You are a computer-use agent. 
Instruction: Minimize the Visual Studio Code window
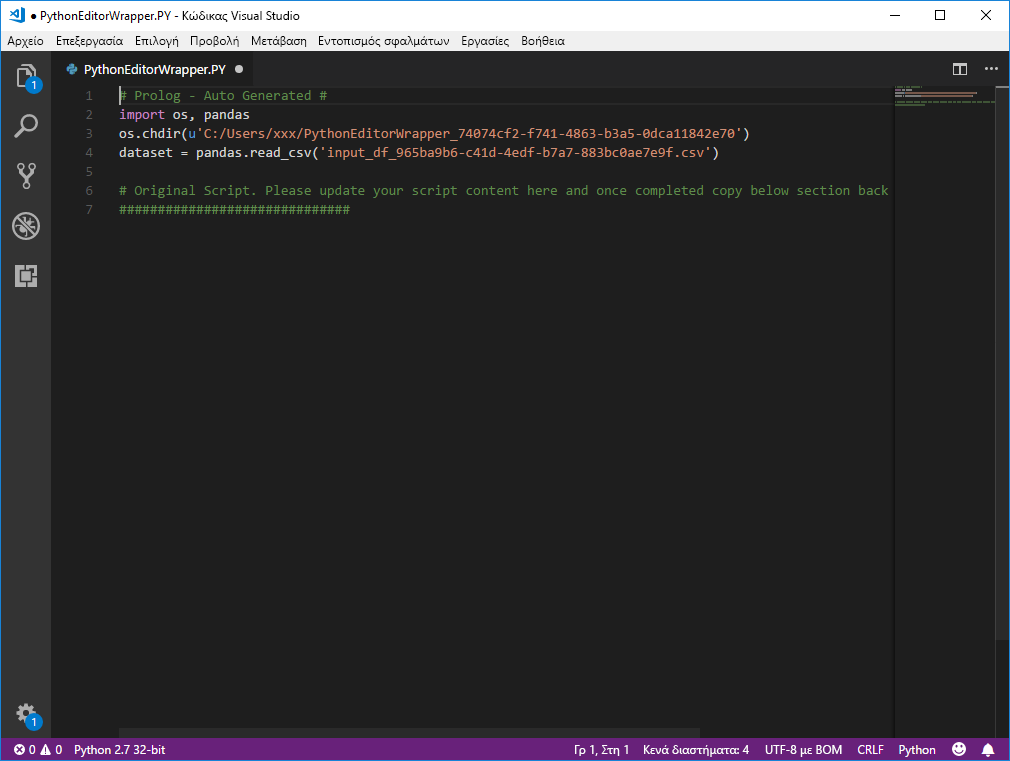point(895,15)
